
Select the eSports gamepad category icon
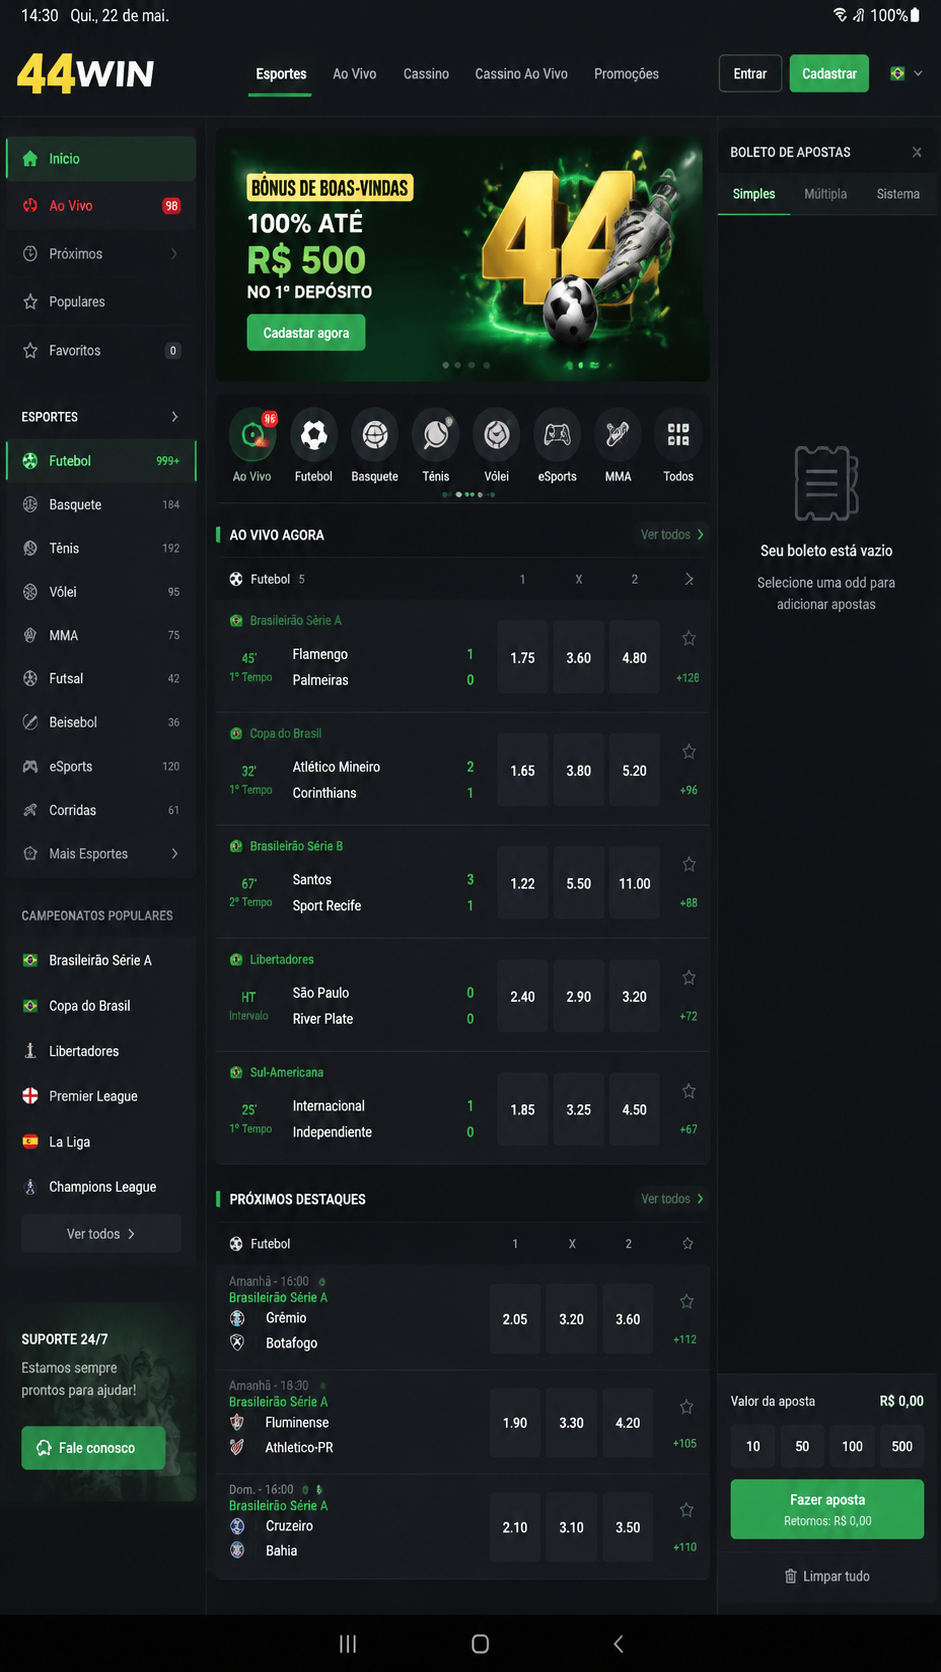(x=557, y=435)
